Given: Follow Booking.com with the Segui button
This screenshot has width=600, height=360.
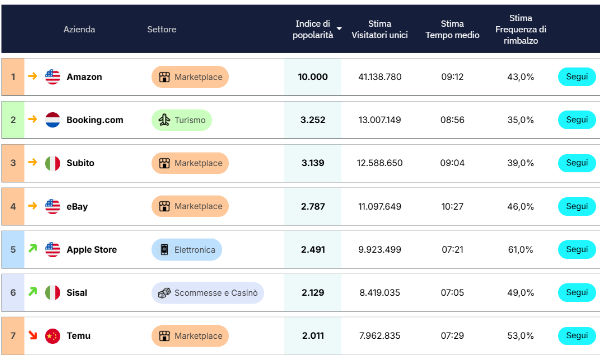Looking at the screenshot, I should pos(577,119).
